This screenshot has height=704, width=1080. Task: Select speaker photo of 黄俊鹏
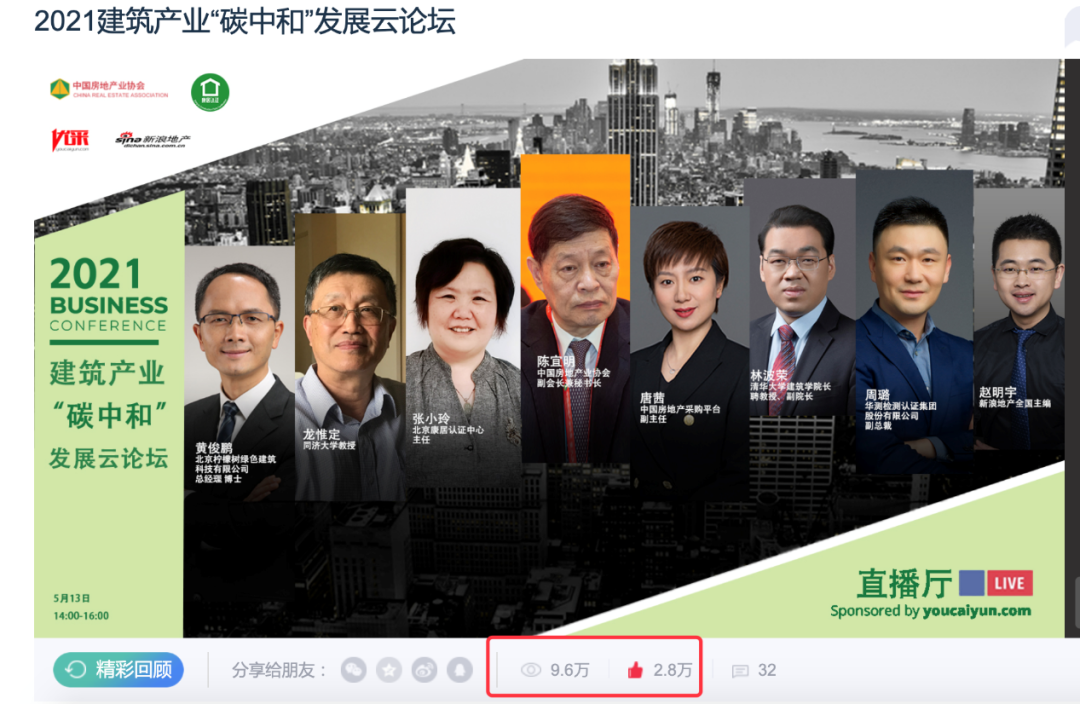click(239, 373)
